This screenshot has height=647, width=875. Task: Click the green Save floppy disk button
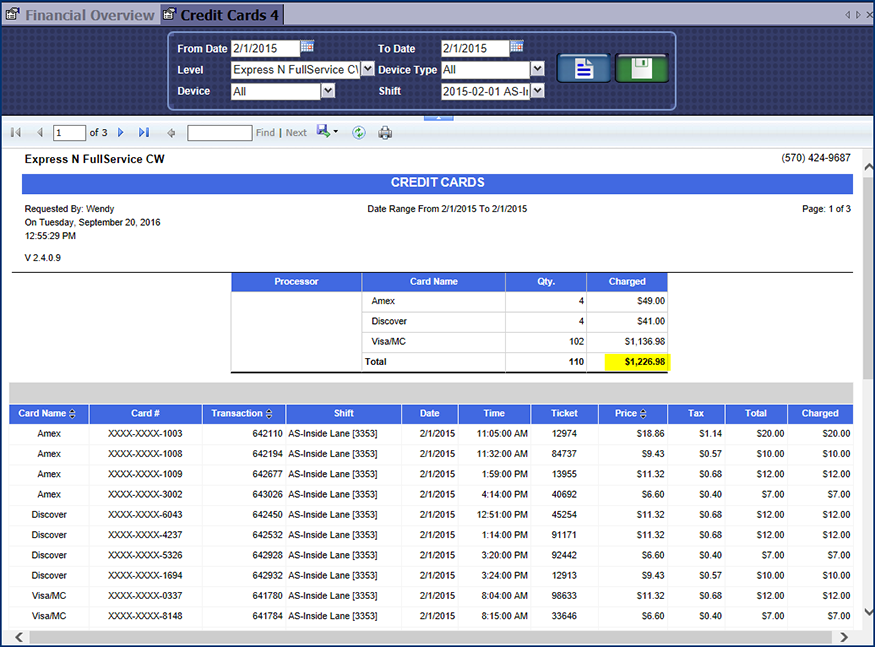coord(641,68)
